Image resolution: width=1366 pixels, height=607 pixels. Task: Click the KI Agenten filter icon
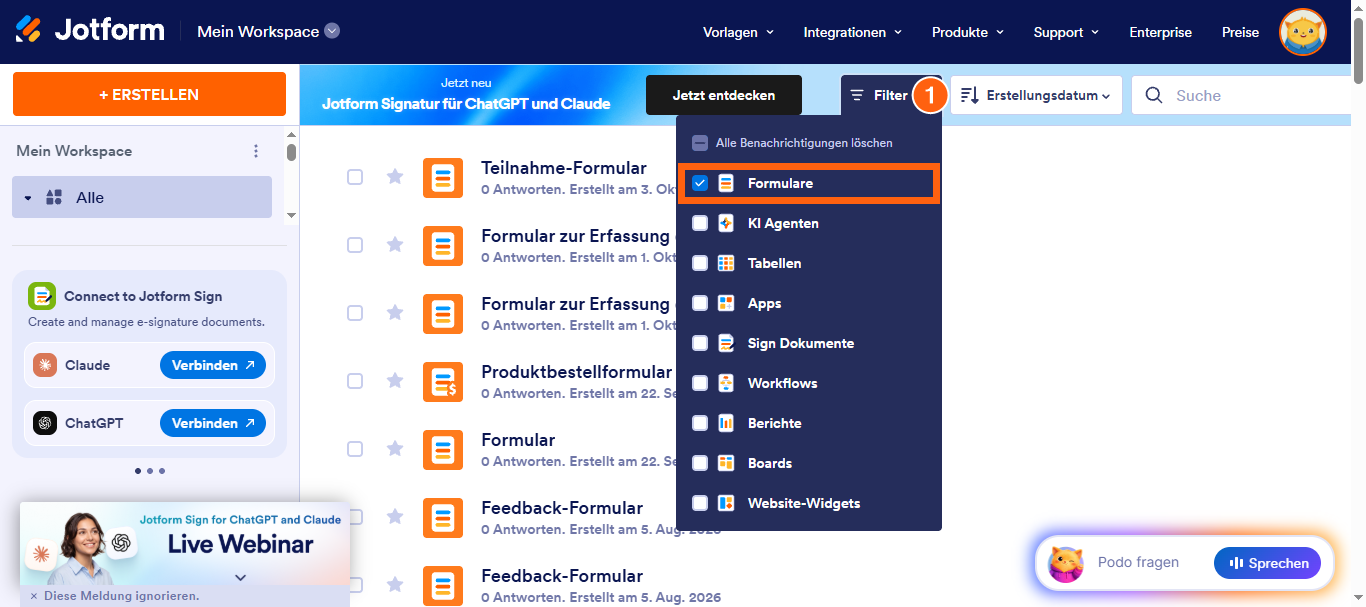pos(727,223)
